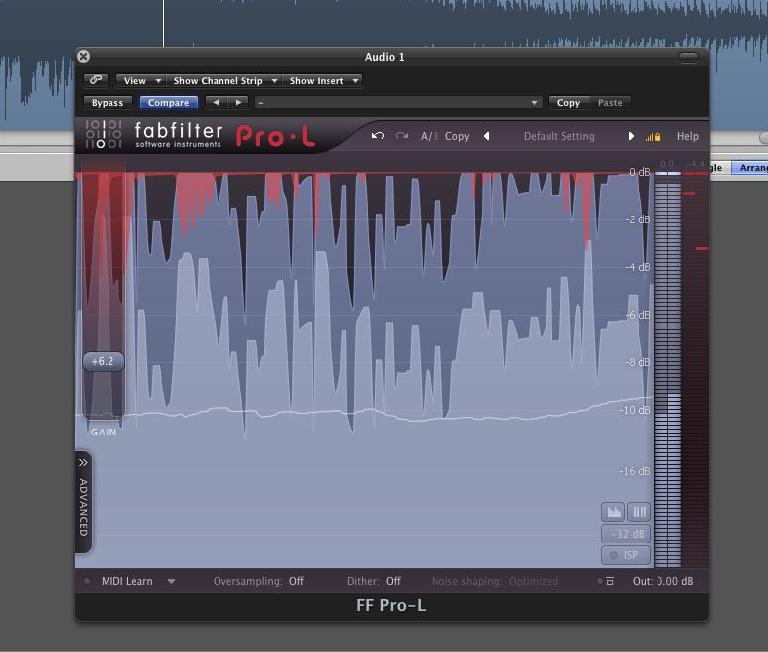This screenshot has width=768, height=652.
Task: Copy state A to B in Pro-L
Action: [x=457, y=136]
